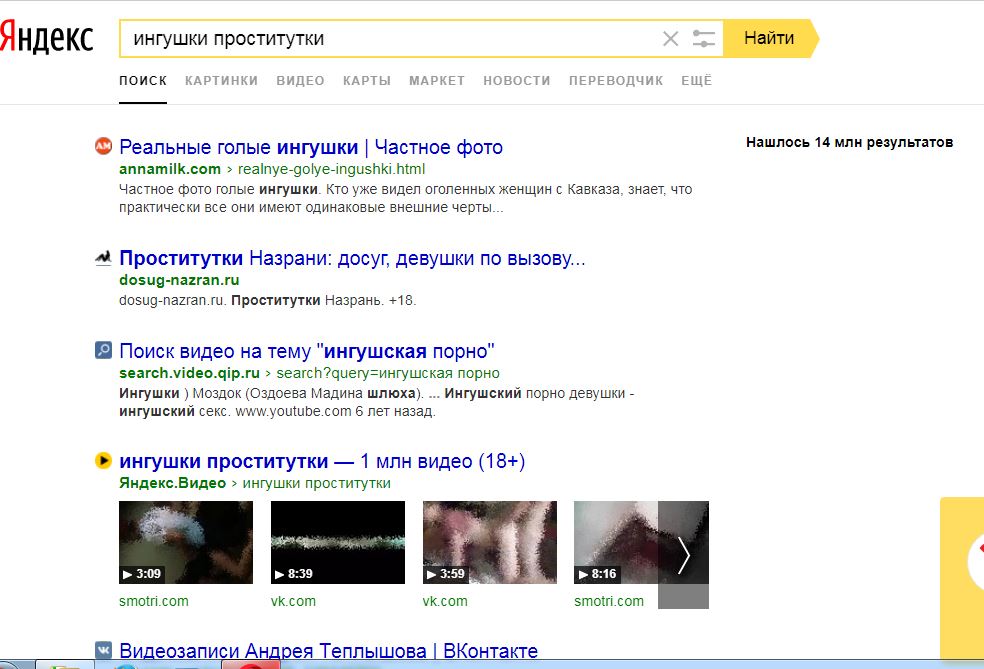Select the Поиск tab
This screenshot has height=669, width=984.
[x=143, y=81]
